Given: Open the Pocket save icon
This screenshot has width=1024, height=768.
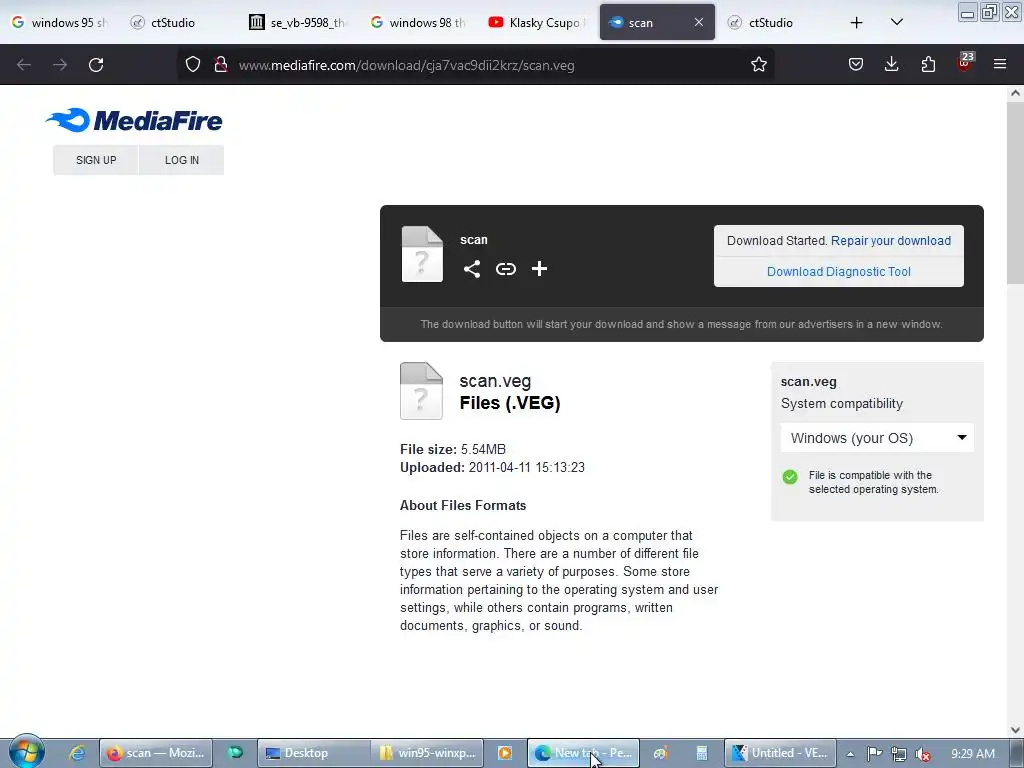Looking at the screenshot, I should pos(856,64).
